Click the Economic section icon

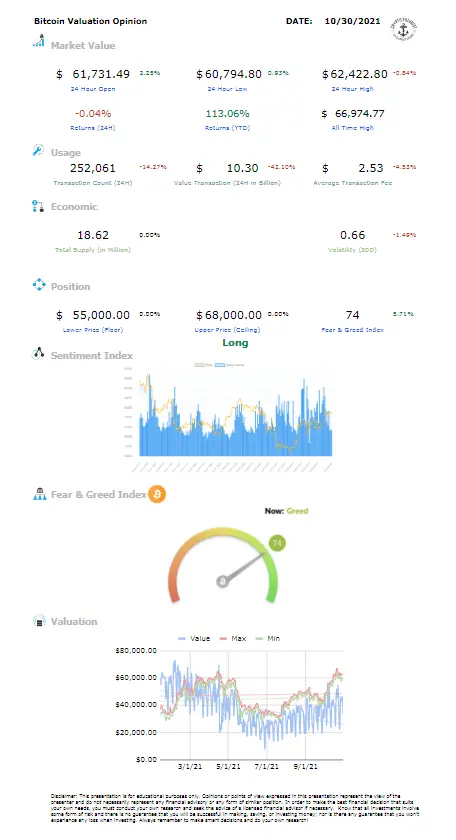coord(38,206)
